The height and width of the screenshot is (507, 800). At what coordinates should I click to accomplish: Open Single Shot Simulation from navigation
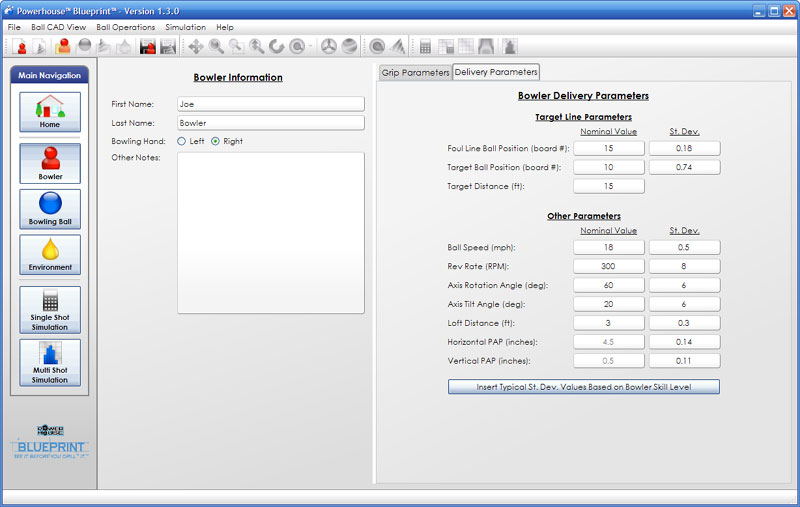pyautogui.click(x=50, y=310)
